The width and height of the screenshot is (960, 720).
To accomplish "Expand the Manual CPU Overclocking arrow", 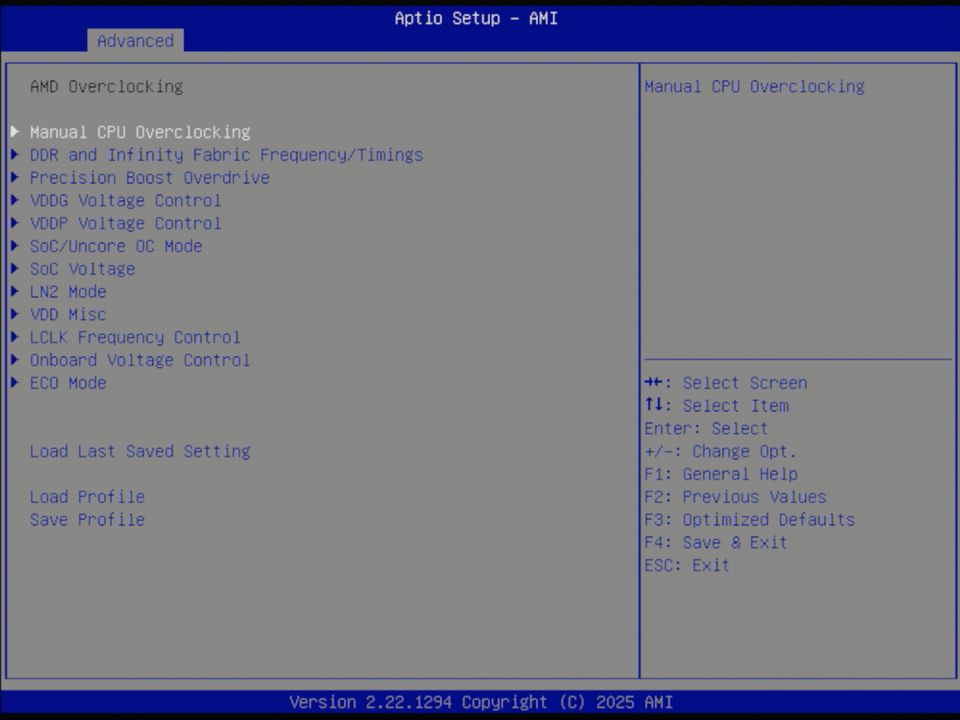I will click(x=14, y=131).
